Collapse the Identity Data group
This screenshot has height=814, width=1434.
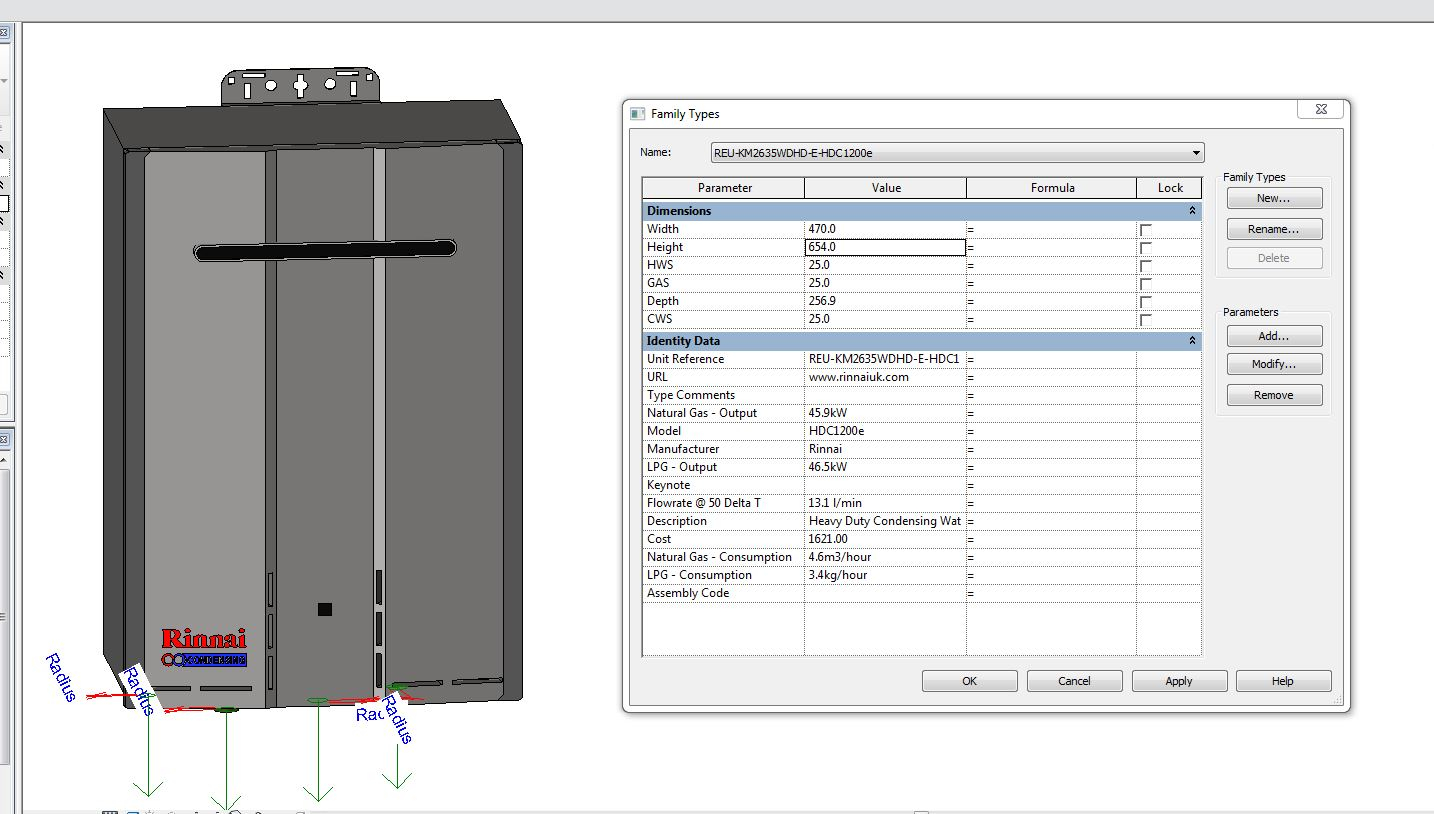[x=1192, y=341]
